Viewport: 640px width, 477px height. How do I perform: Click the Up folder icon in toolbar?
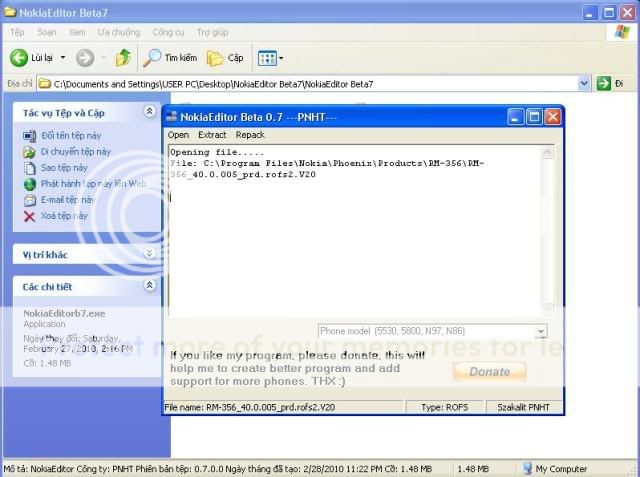(123, 58)
